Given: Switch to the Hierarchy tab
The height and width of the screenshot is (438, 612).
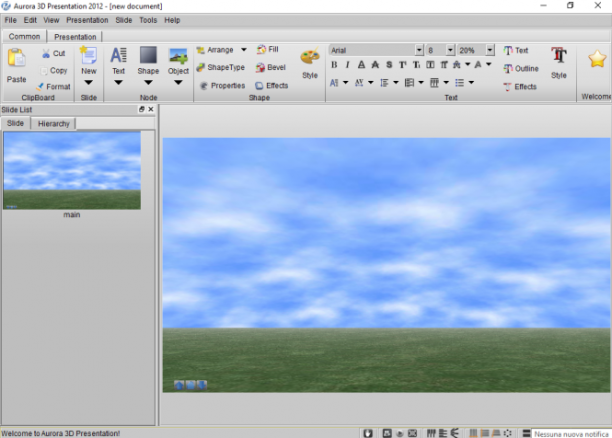Looking at the screenshot, I should pyautogui.click(x=53, y=124).
